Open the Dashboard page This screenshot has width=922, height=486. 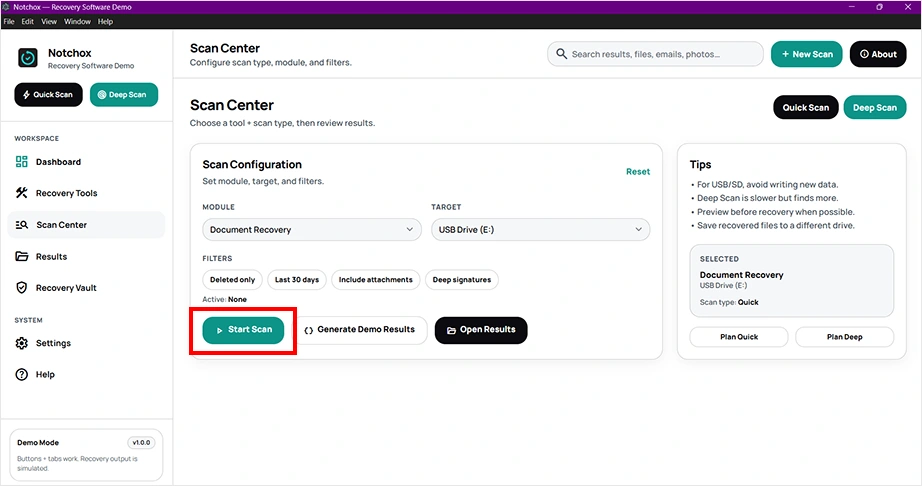86,162
